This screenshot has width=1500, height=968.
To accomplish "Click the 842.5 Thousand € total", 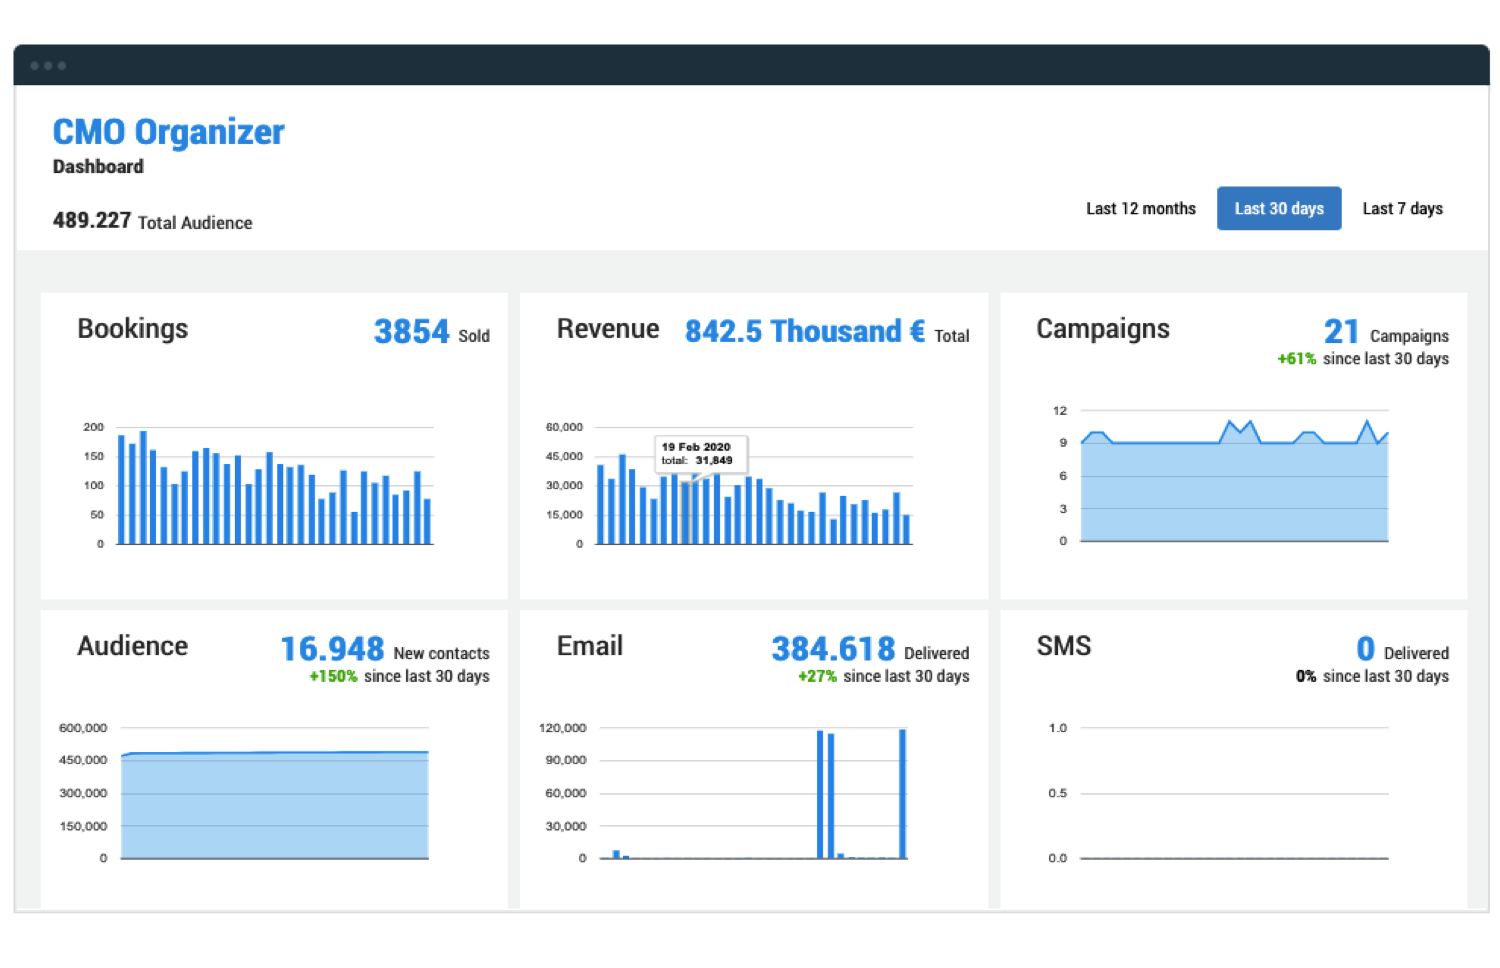I will pos(827,332).
